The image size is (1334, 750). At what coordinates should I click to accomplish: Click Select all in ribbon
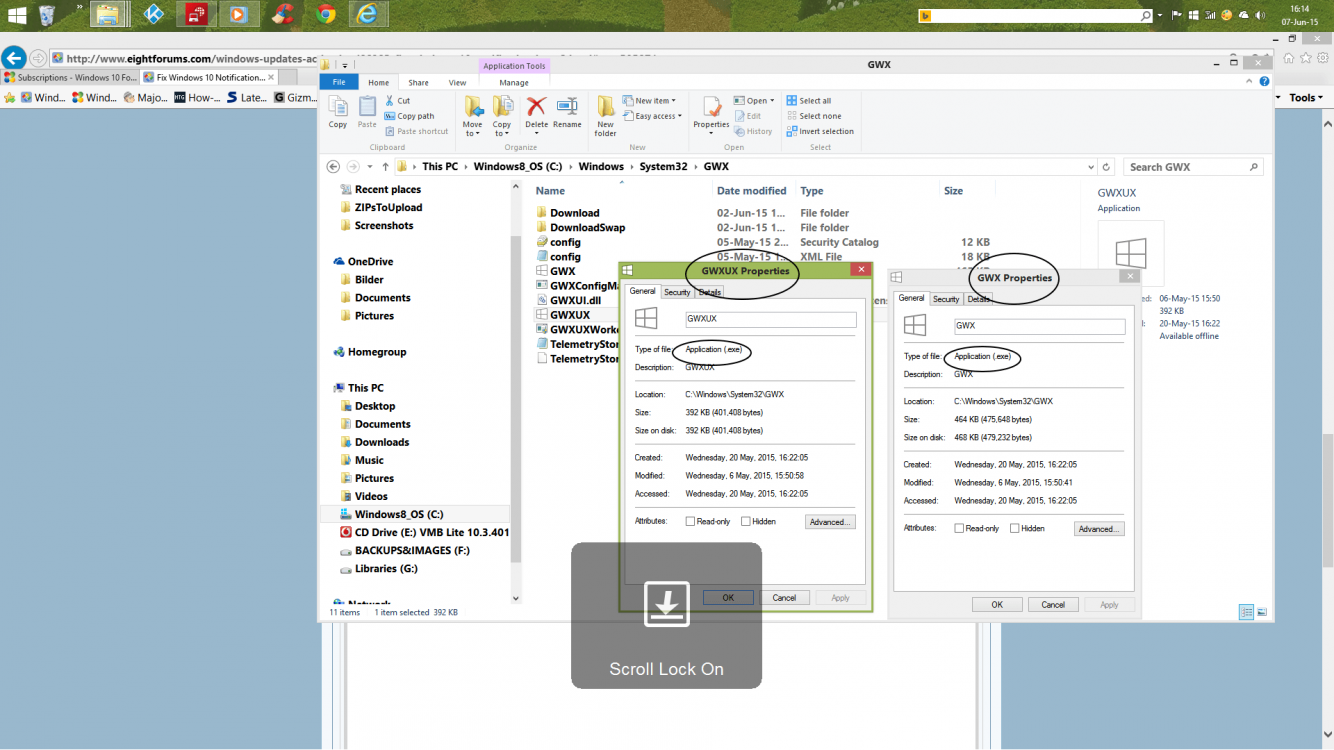808,101
